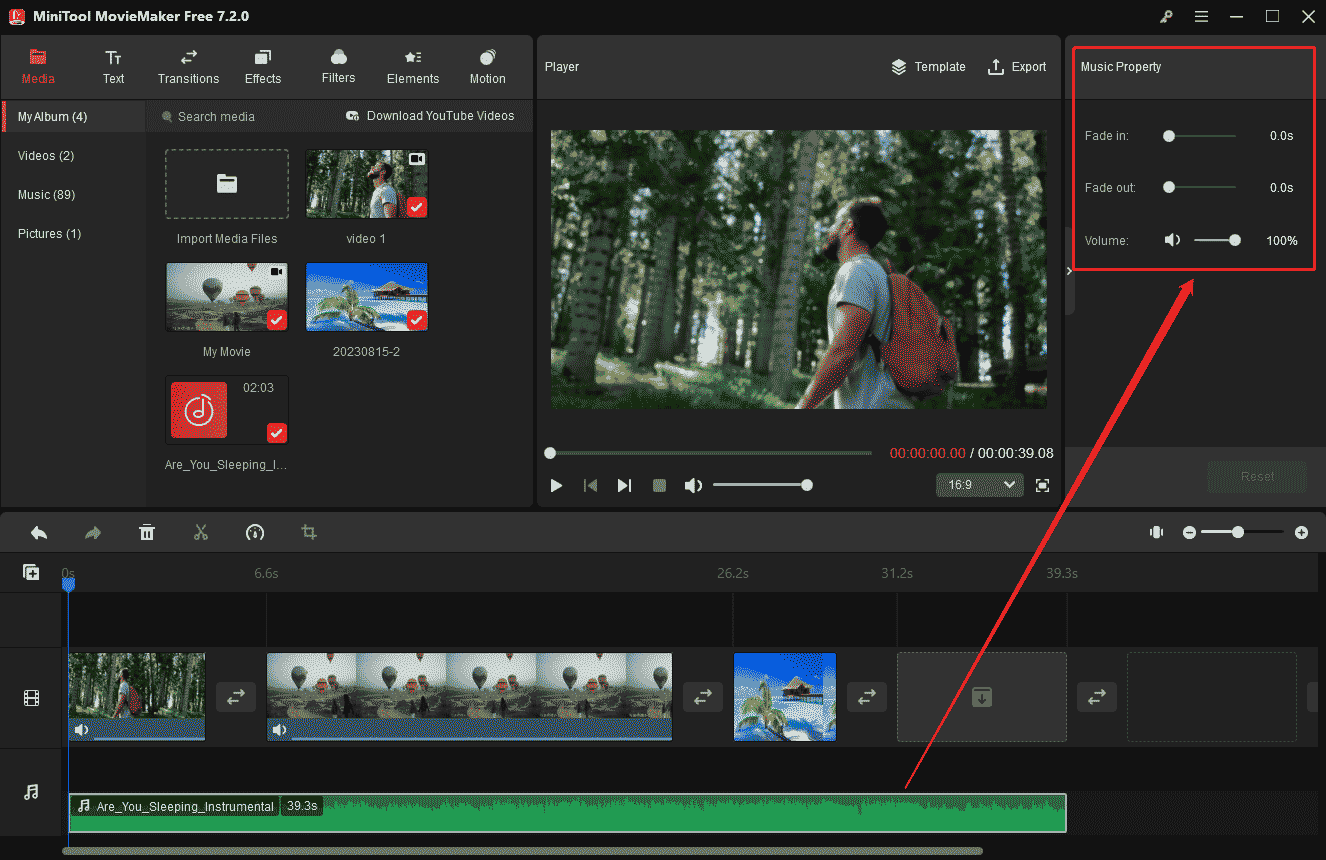This screenshot has width=1326, height=860.
Task: Stop the playback
Action: 659,485
